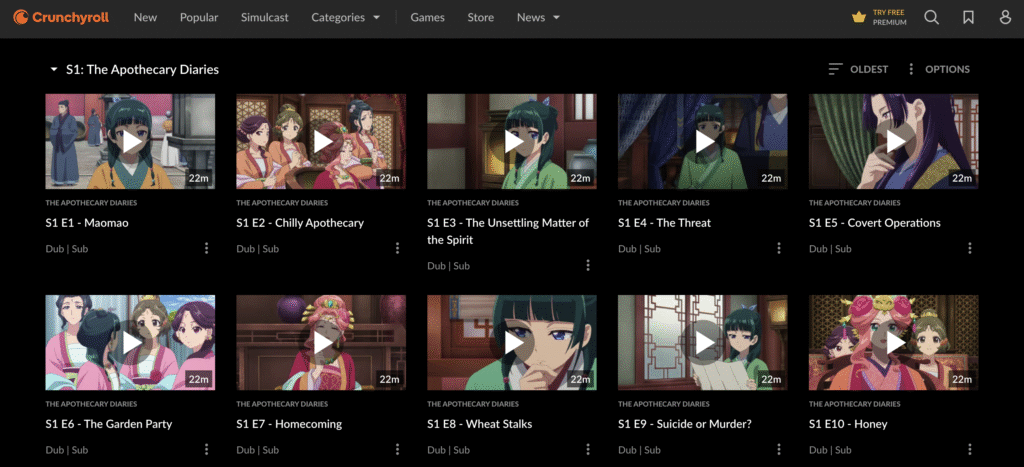The width and height of the screenshot is (1024, 467).
Task: Click series label above S1 E1 Maomao
Action: 91,202
